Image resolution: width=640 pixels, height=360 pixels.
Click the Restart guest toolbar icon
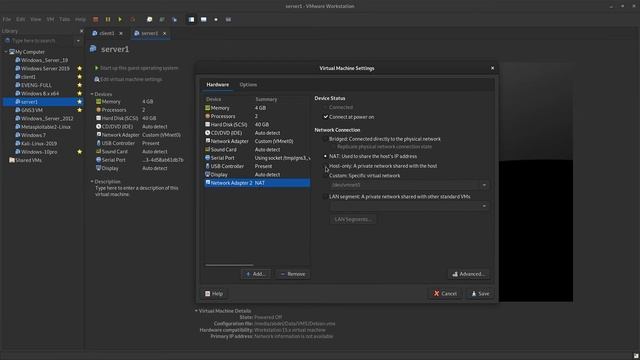132,19
